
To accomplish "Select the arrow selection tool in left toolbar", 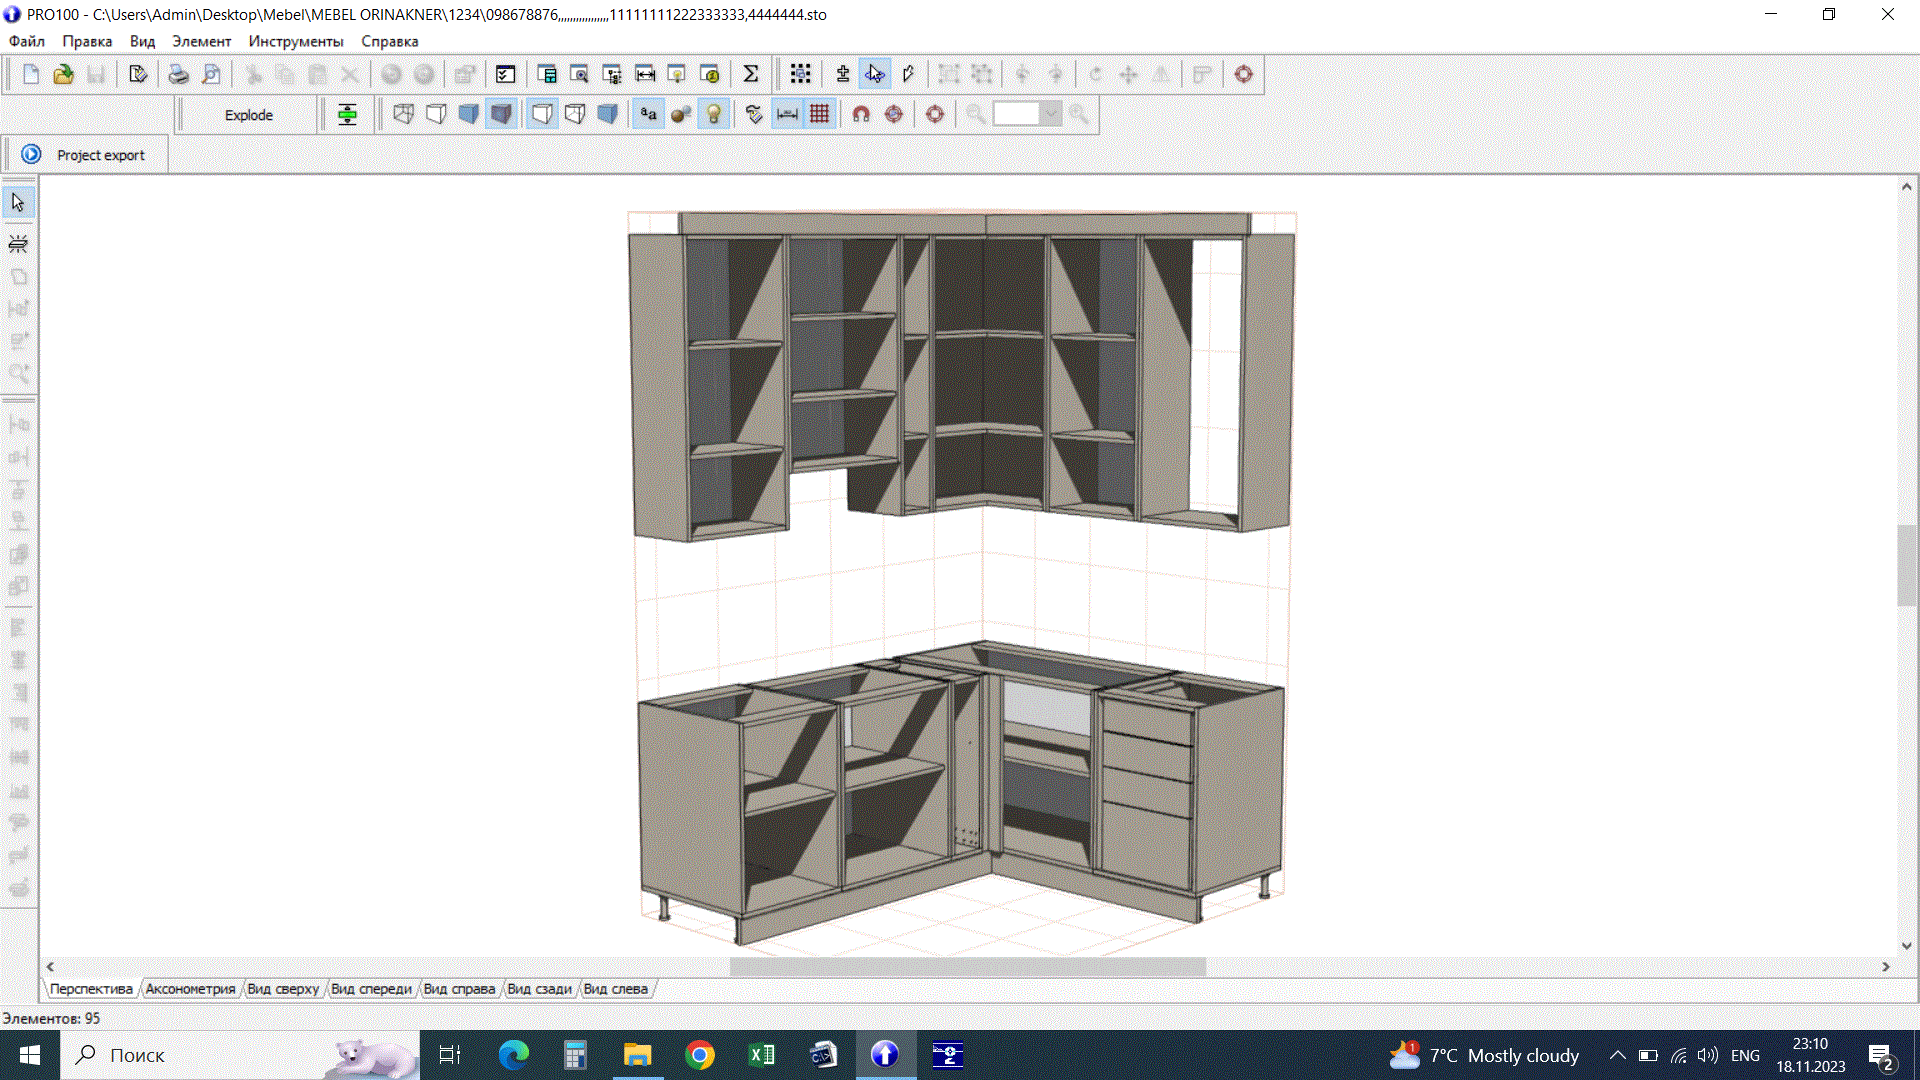I will [18, 201].
